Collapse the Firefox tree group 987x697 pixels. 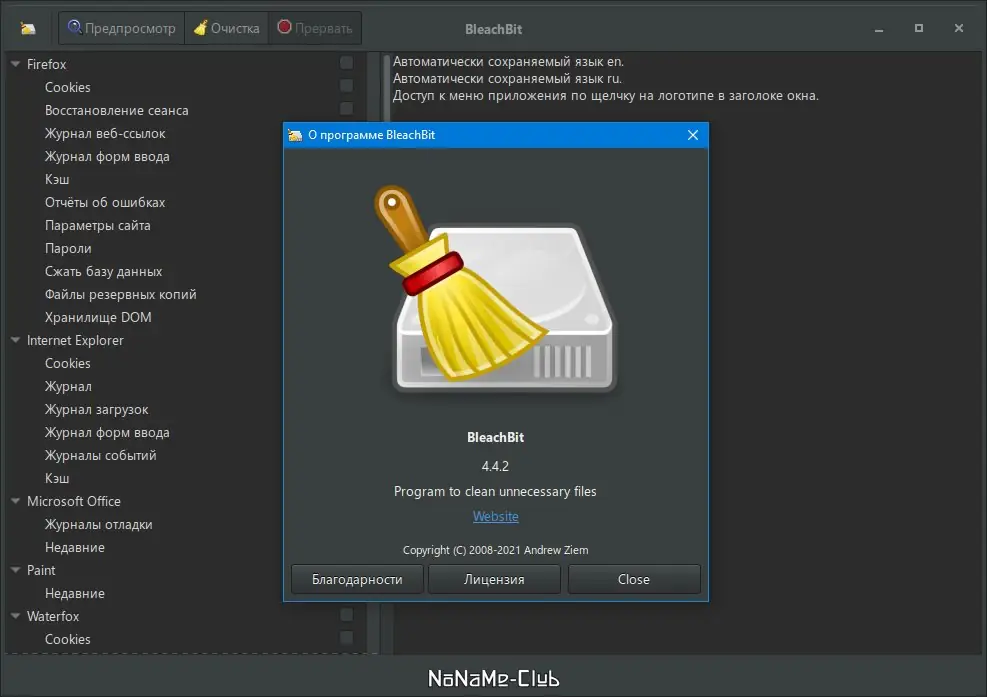tap(16, 64)
